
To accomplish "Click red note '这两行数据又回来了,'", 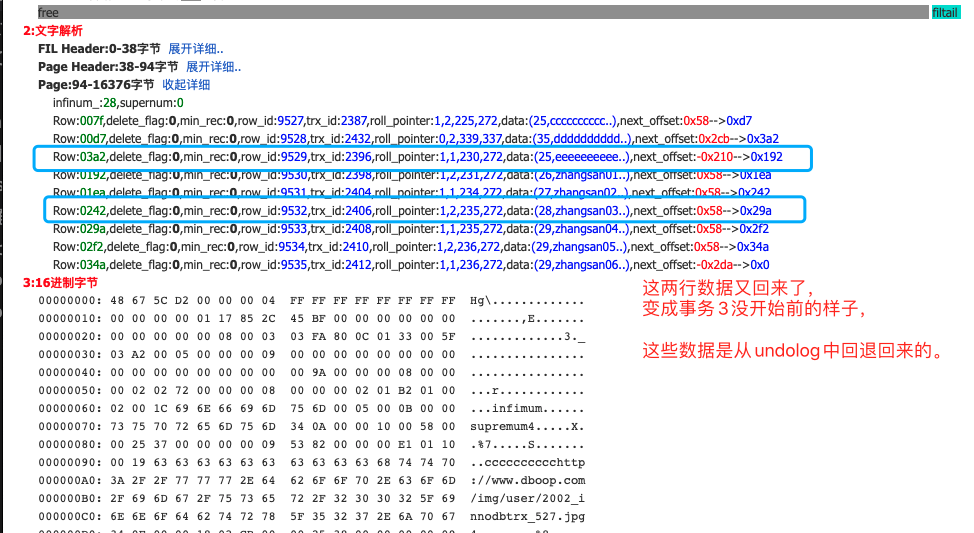I will [727, 288].
